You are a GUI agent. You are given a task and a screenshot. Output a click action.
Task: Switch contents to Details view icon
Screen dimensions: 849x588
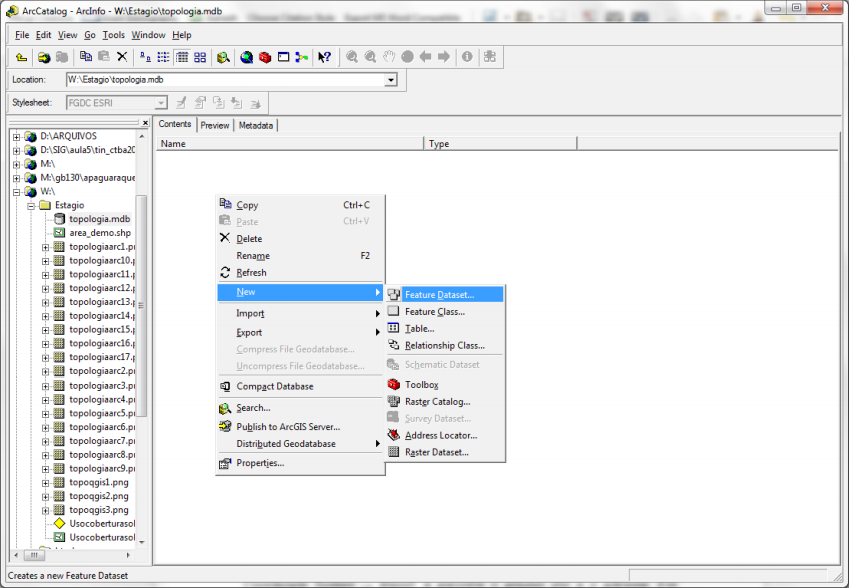pos(182,57)
